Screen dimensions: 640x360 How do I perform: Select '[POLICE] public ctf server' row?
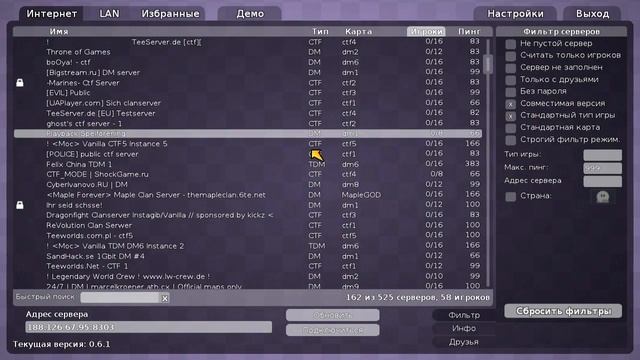coord(248,154)
